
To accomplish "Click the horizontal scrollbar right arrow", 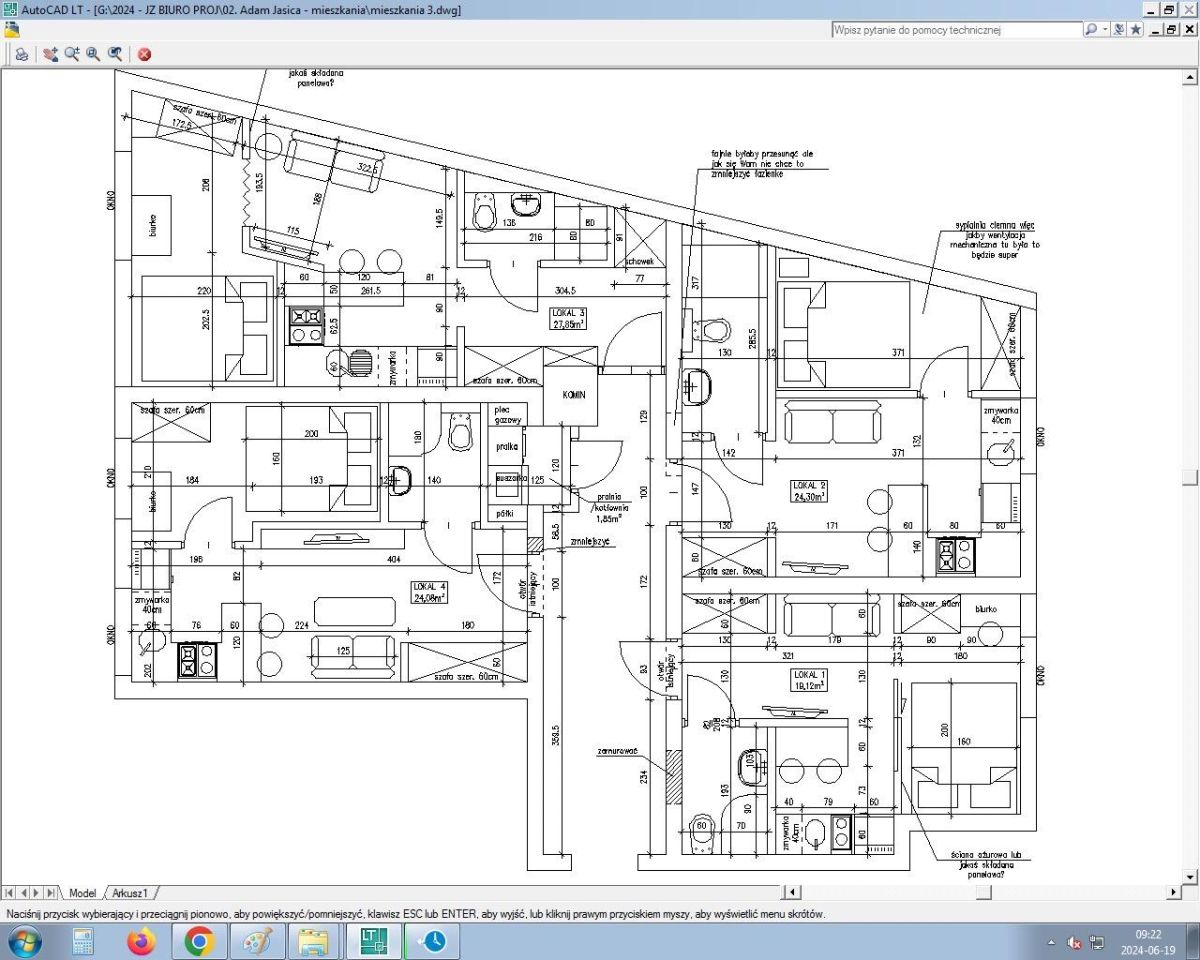I will 1175,892.
